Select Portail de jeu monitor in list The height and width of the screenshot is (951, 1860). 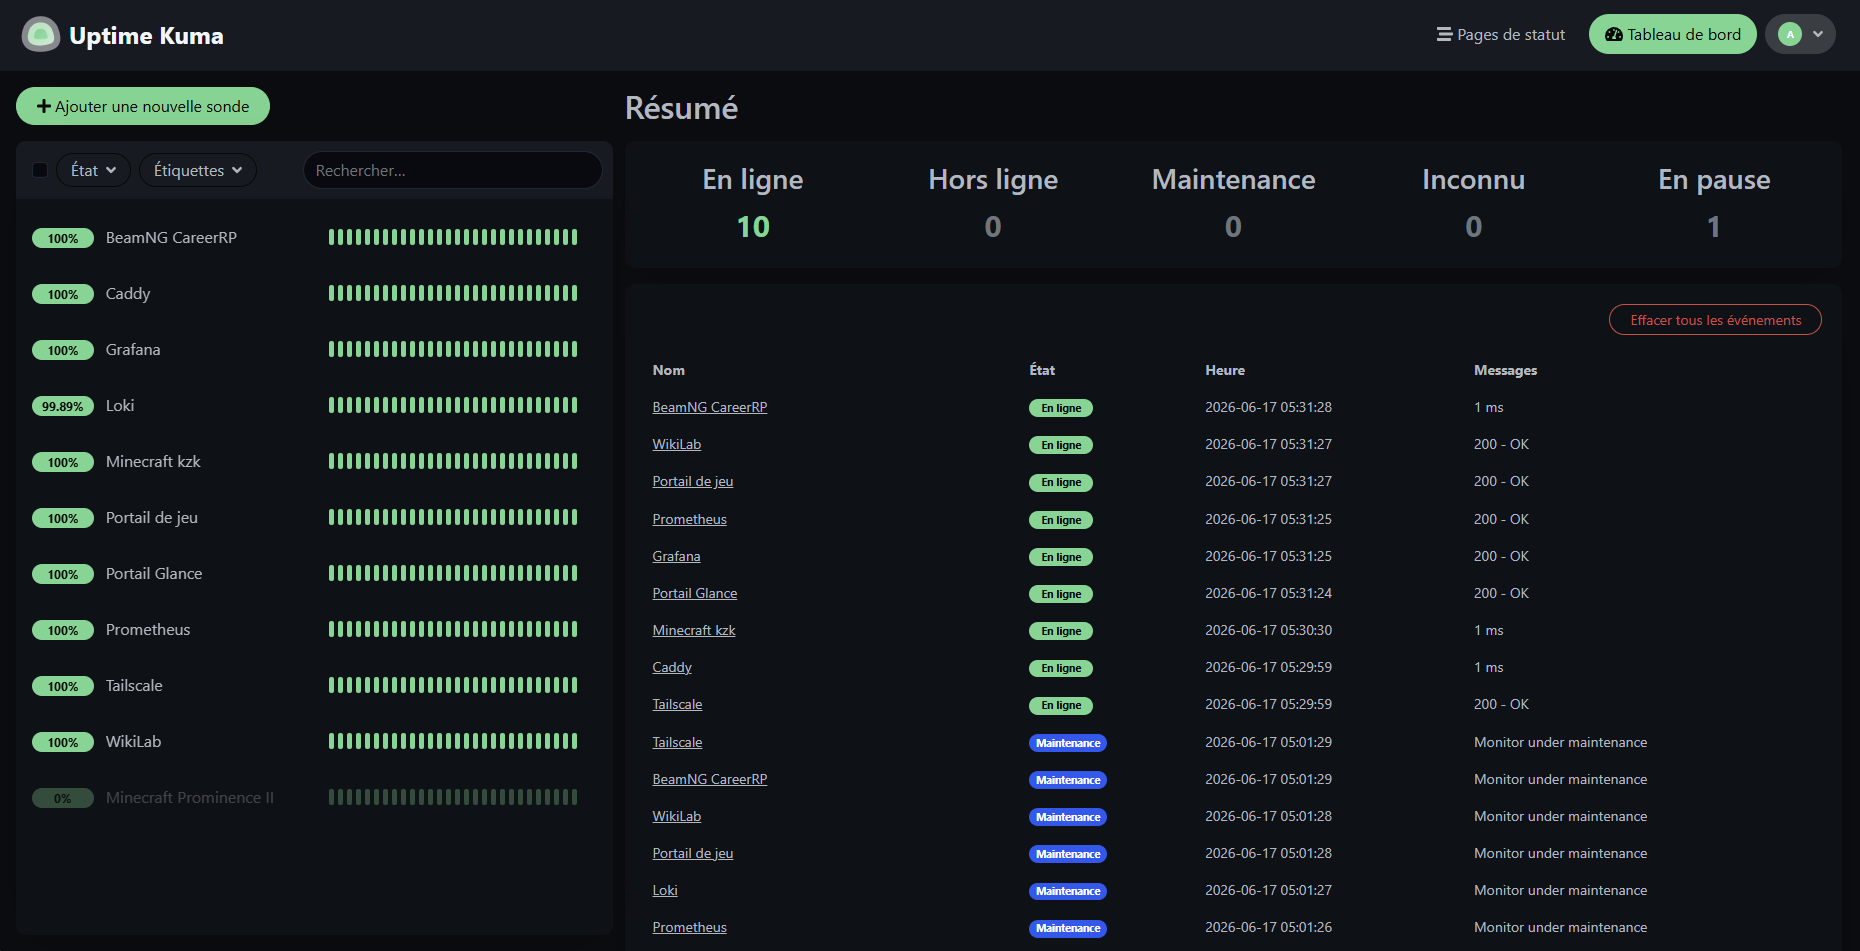[314, 517]
